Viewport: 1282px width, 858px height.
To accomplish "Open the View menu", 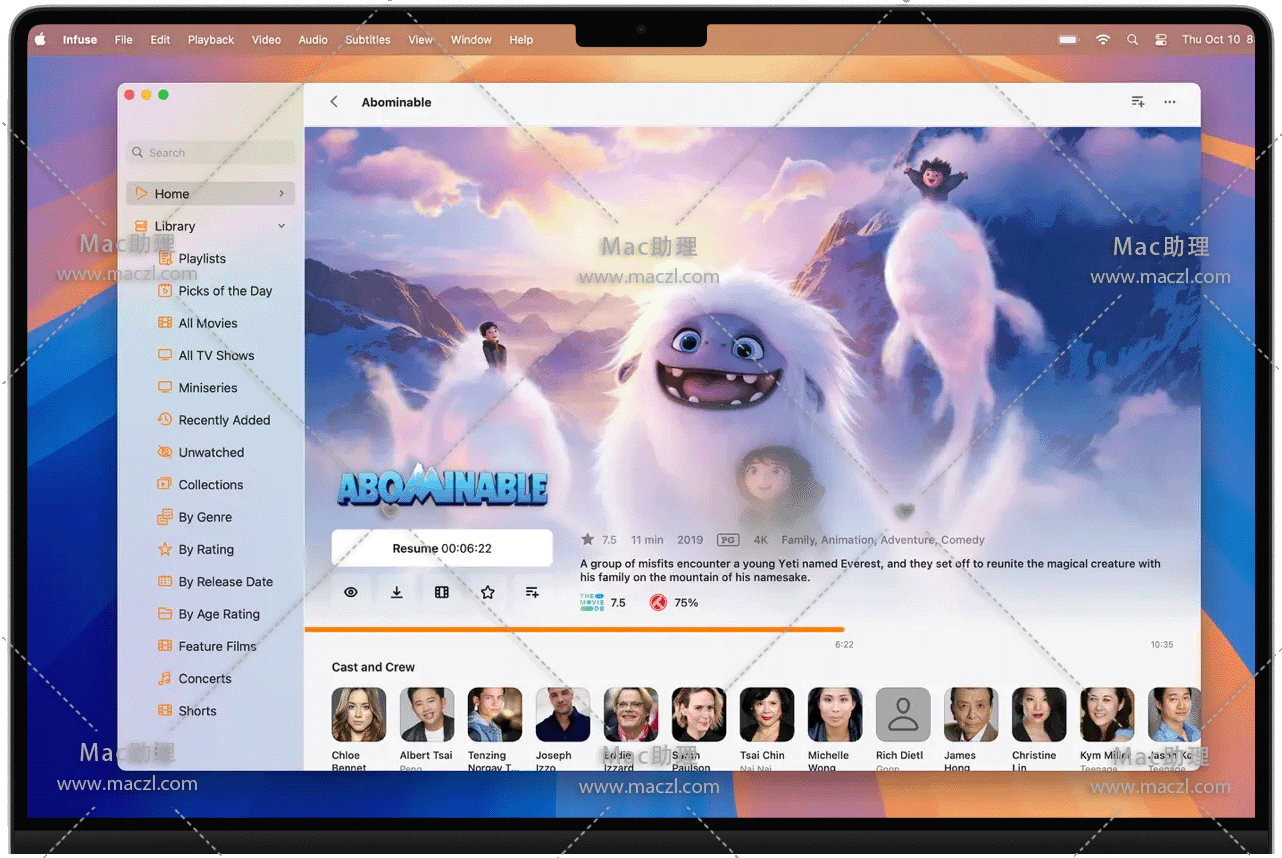I will coord(420,40).
